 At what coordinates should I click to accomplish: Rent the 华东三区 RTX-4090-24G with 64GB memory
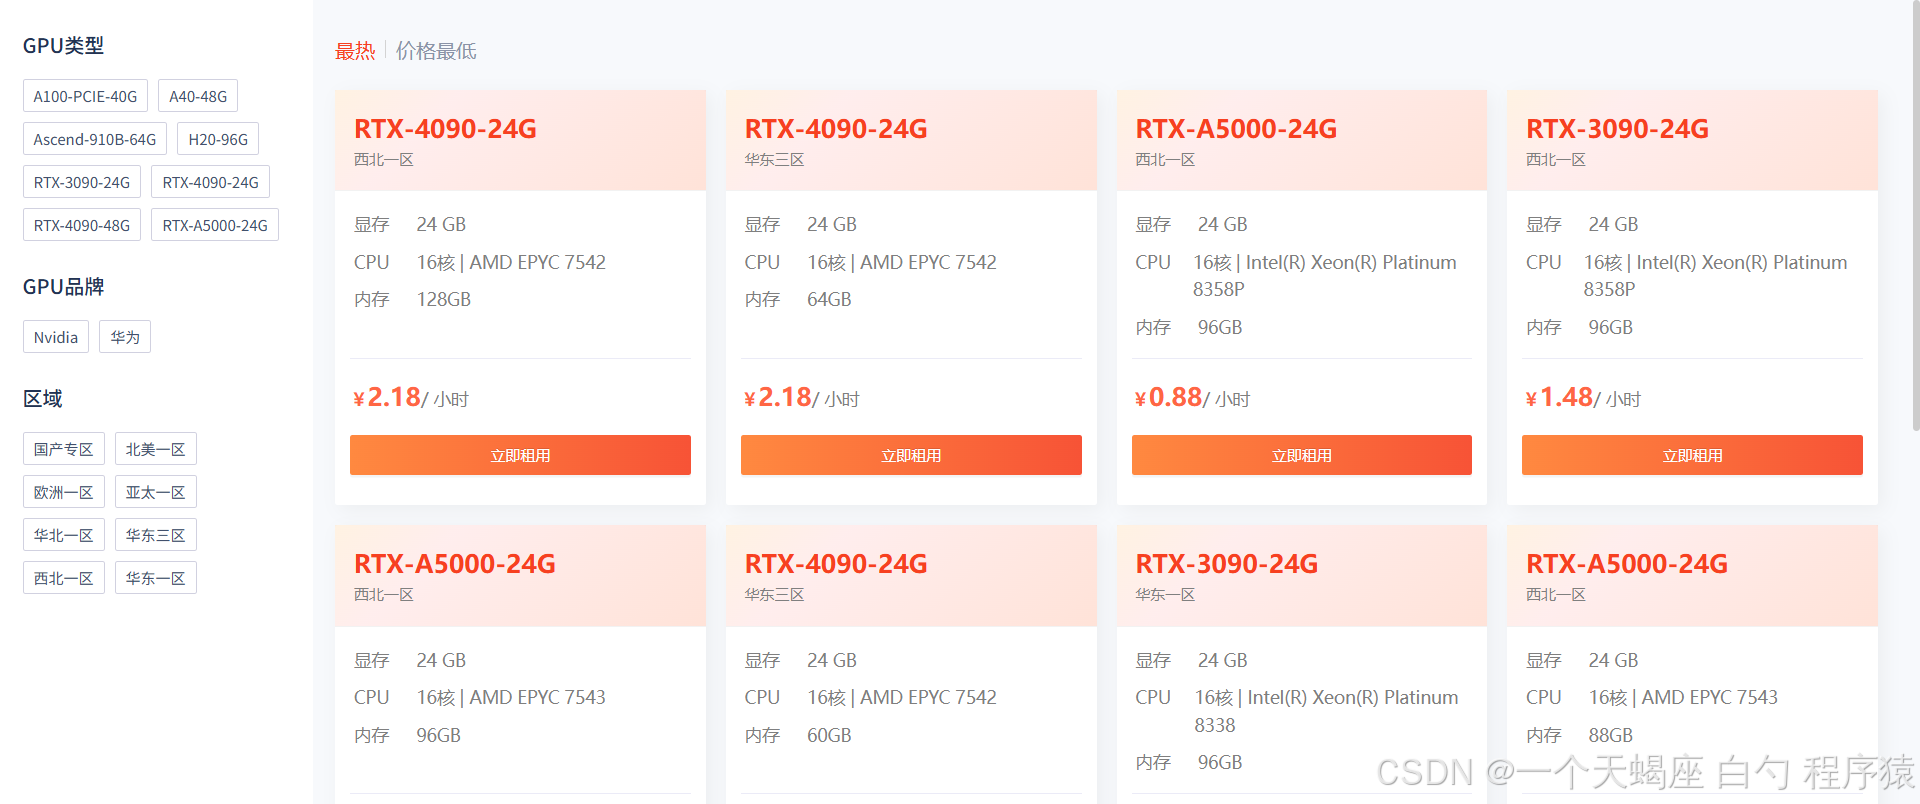(911, 455)
